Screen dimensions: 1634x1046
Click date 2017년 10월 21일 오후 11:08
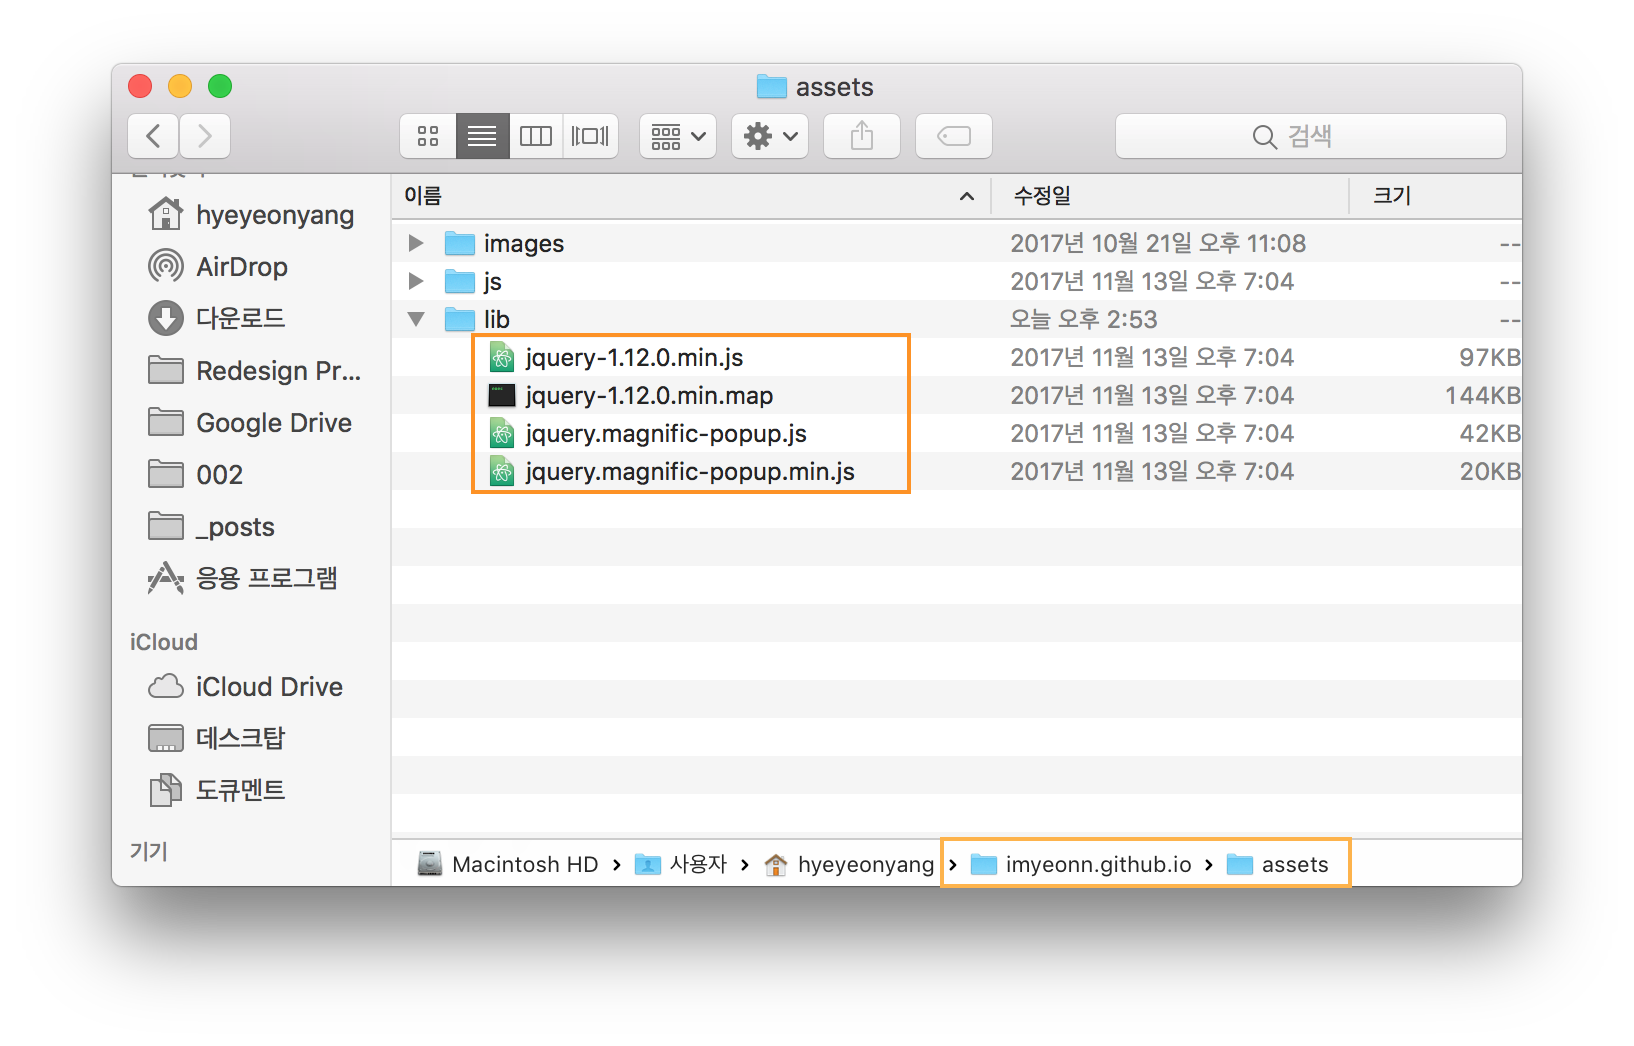tap(1158, 243)
